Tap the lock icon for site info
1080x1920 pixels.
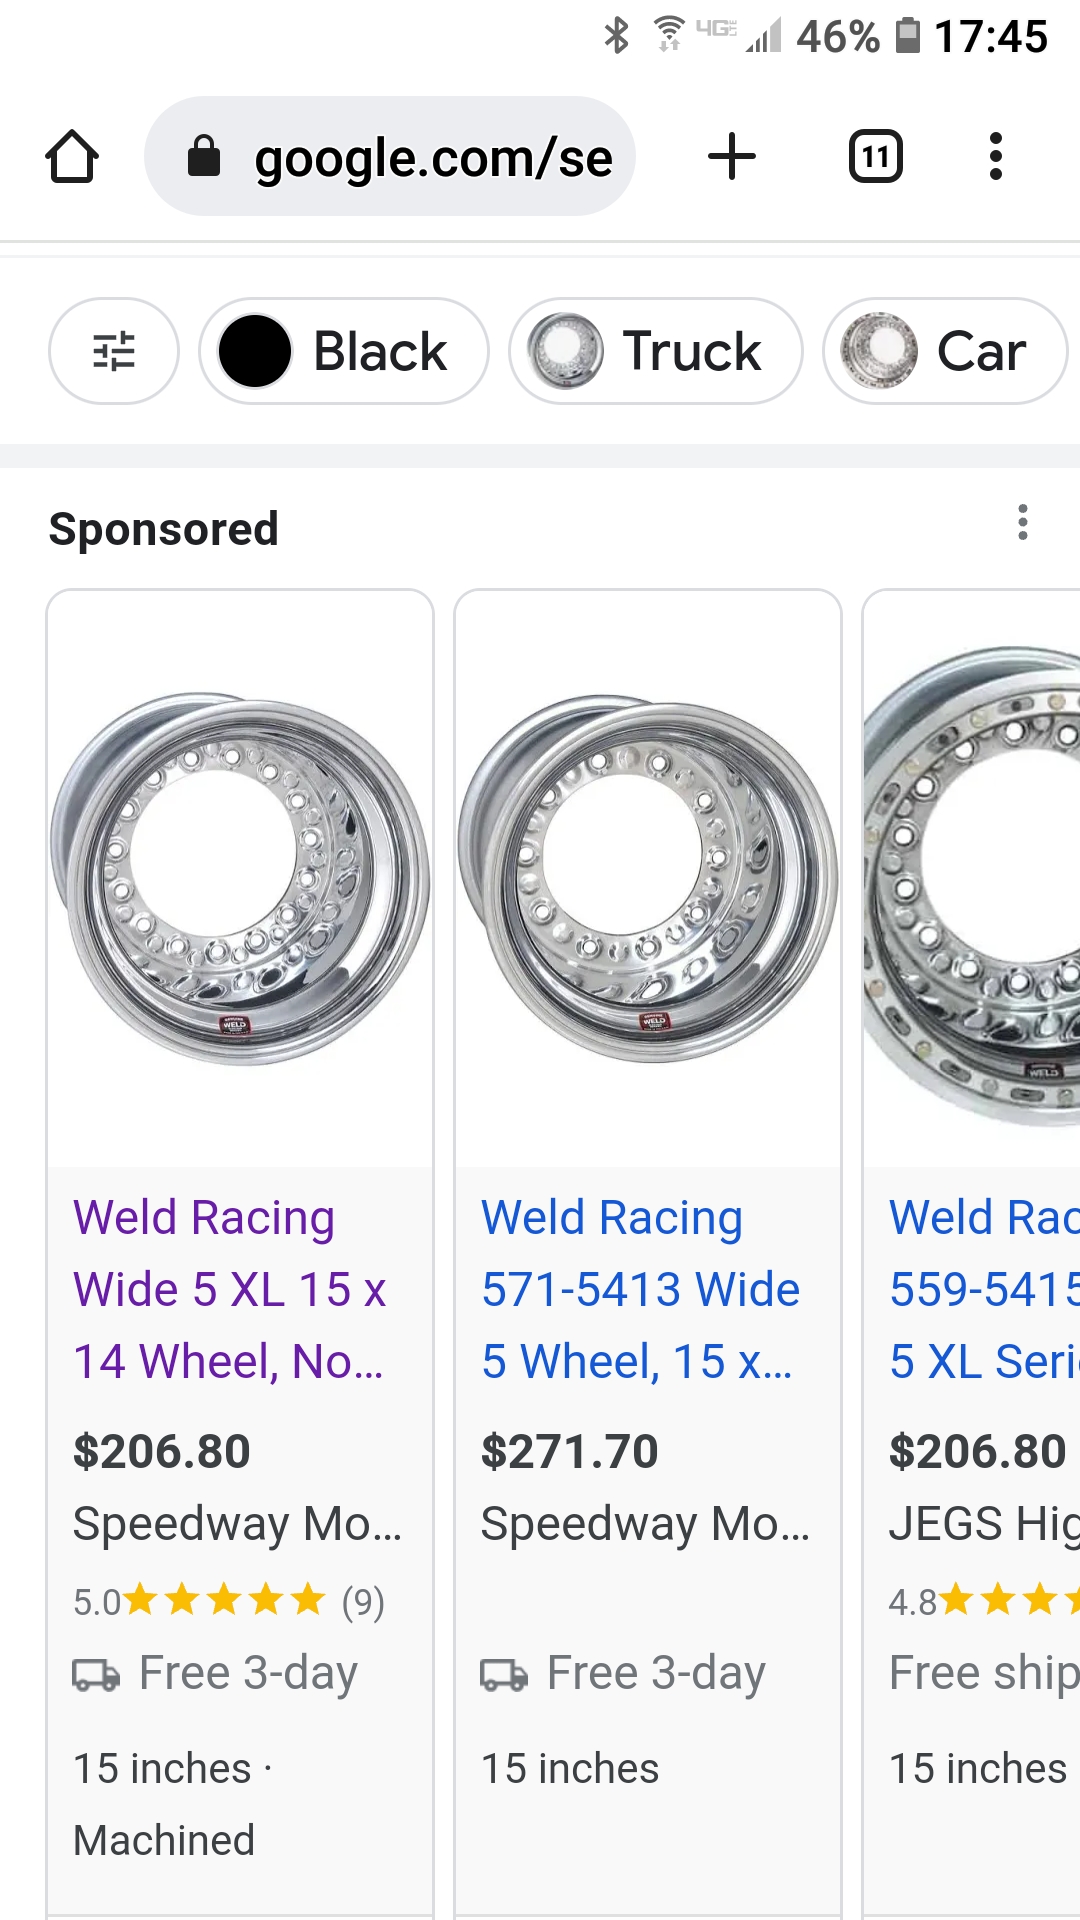click(204, 157)
